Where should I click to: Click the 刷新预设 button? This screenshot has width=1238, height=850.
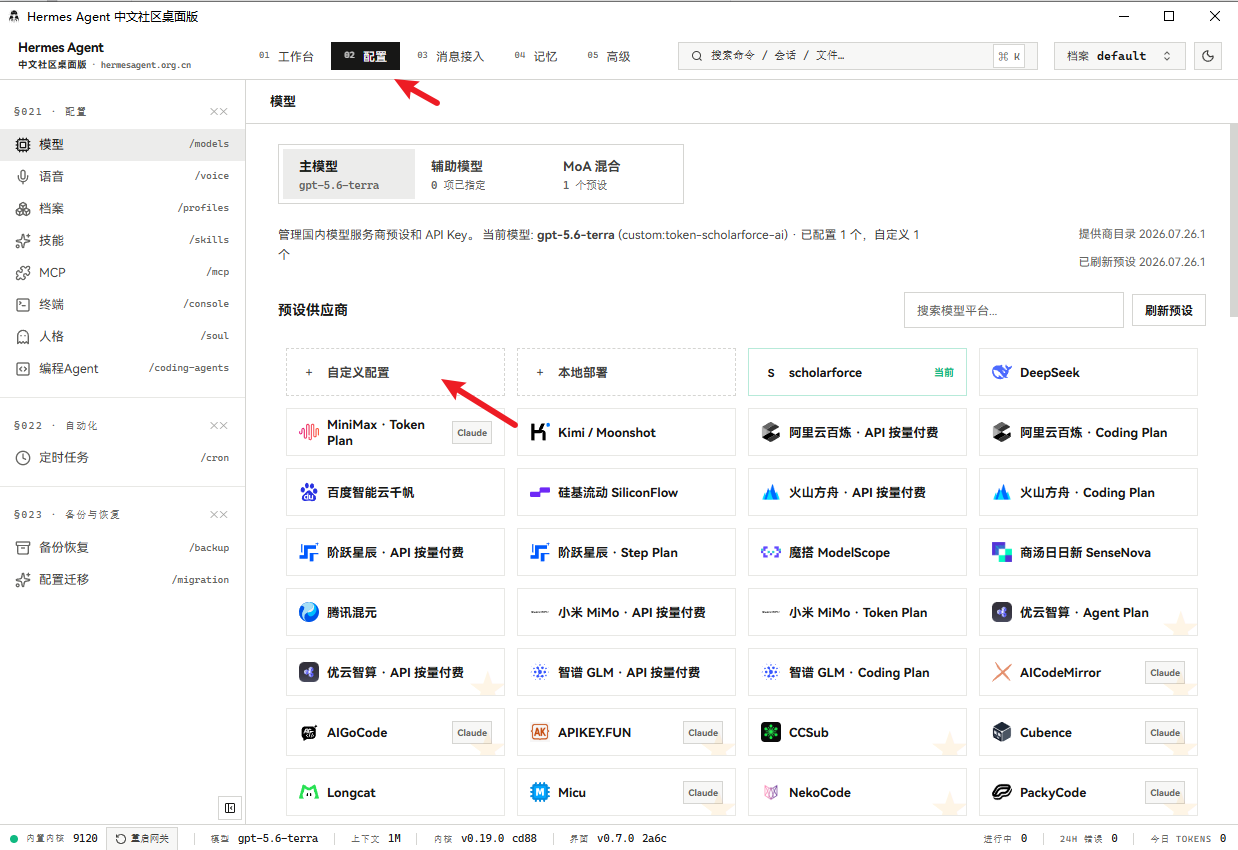pos(1169,310)
